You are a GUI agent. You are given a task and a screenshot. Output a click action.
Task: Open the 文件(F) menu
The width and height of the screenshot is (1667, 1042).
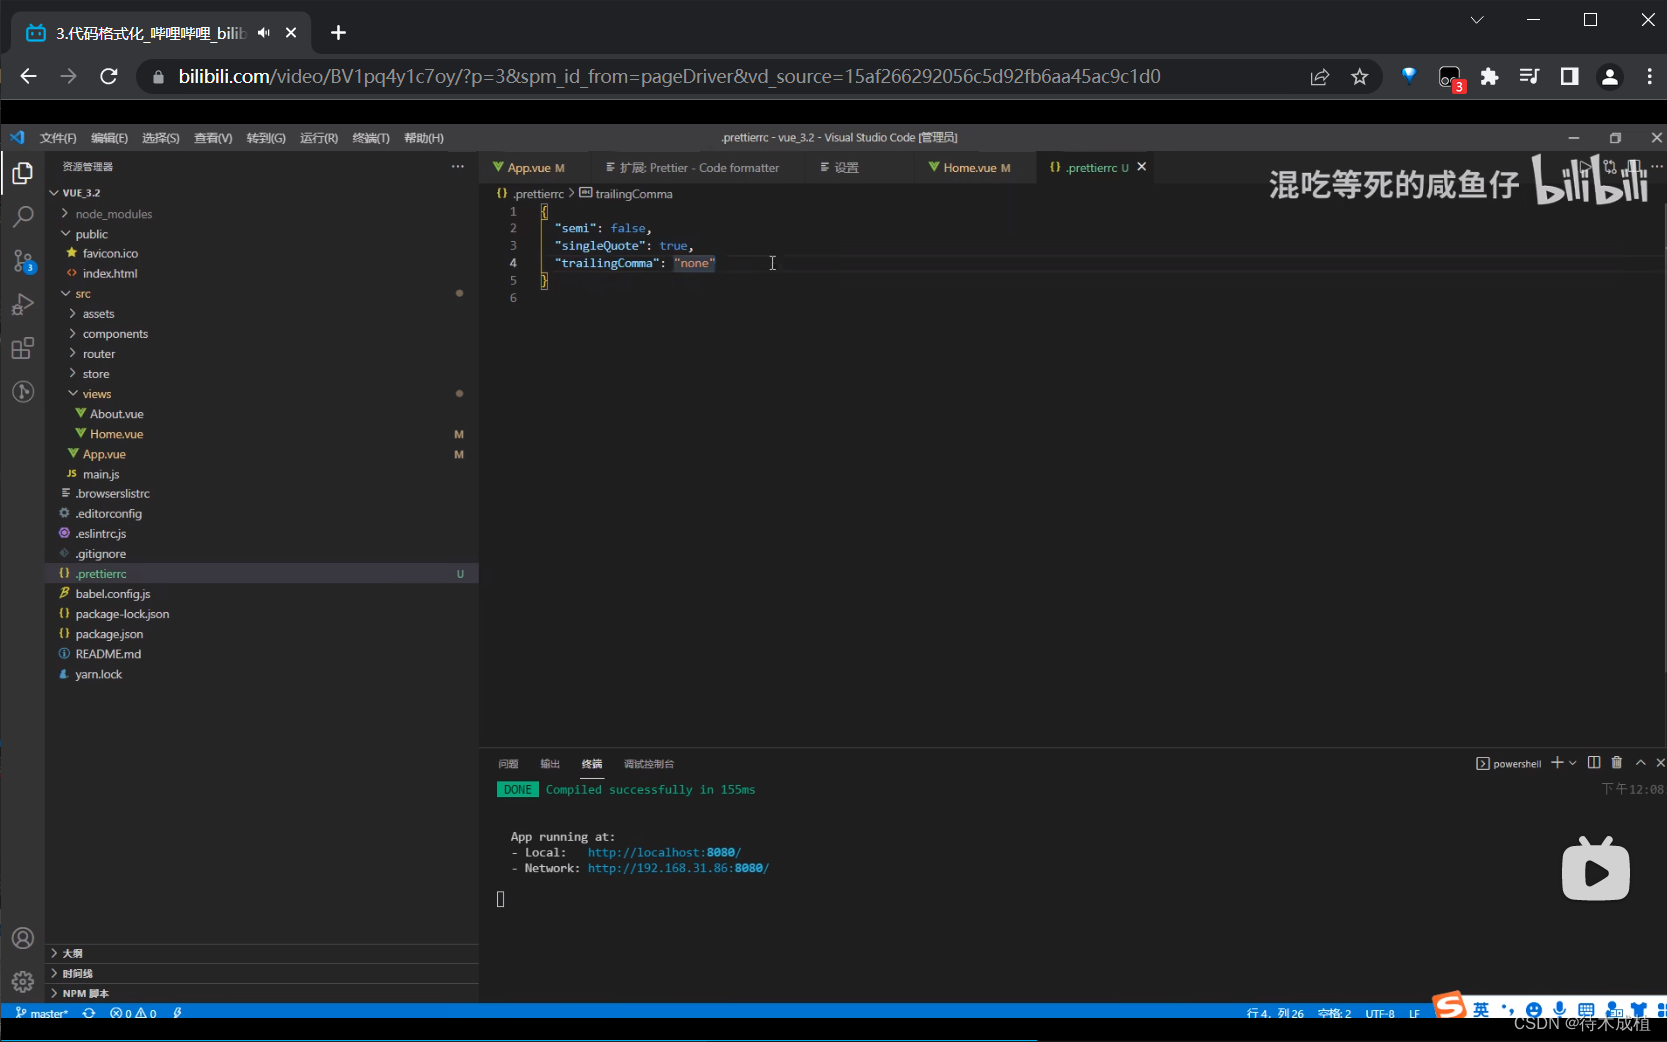pyautogui.click(x=58, y=138)
